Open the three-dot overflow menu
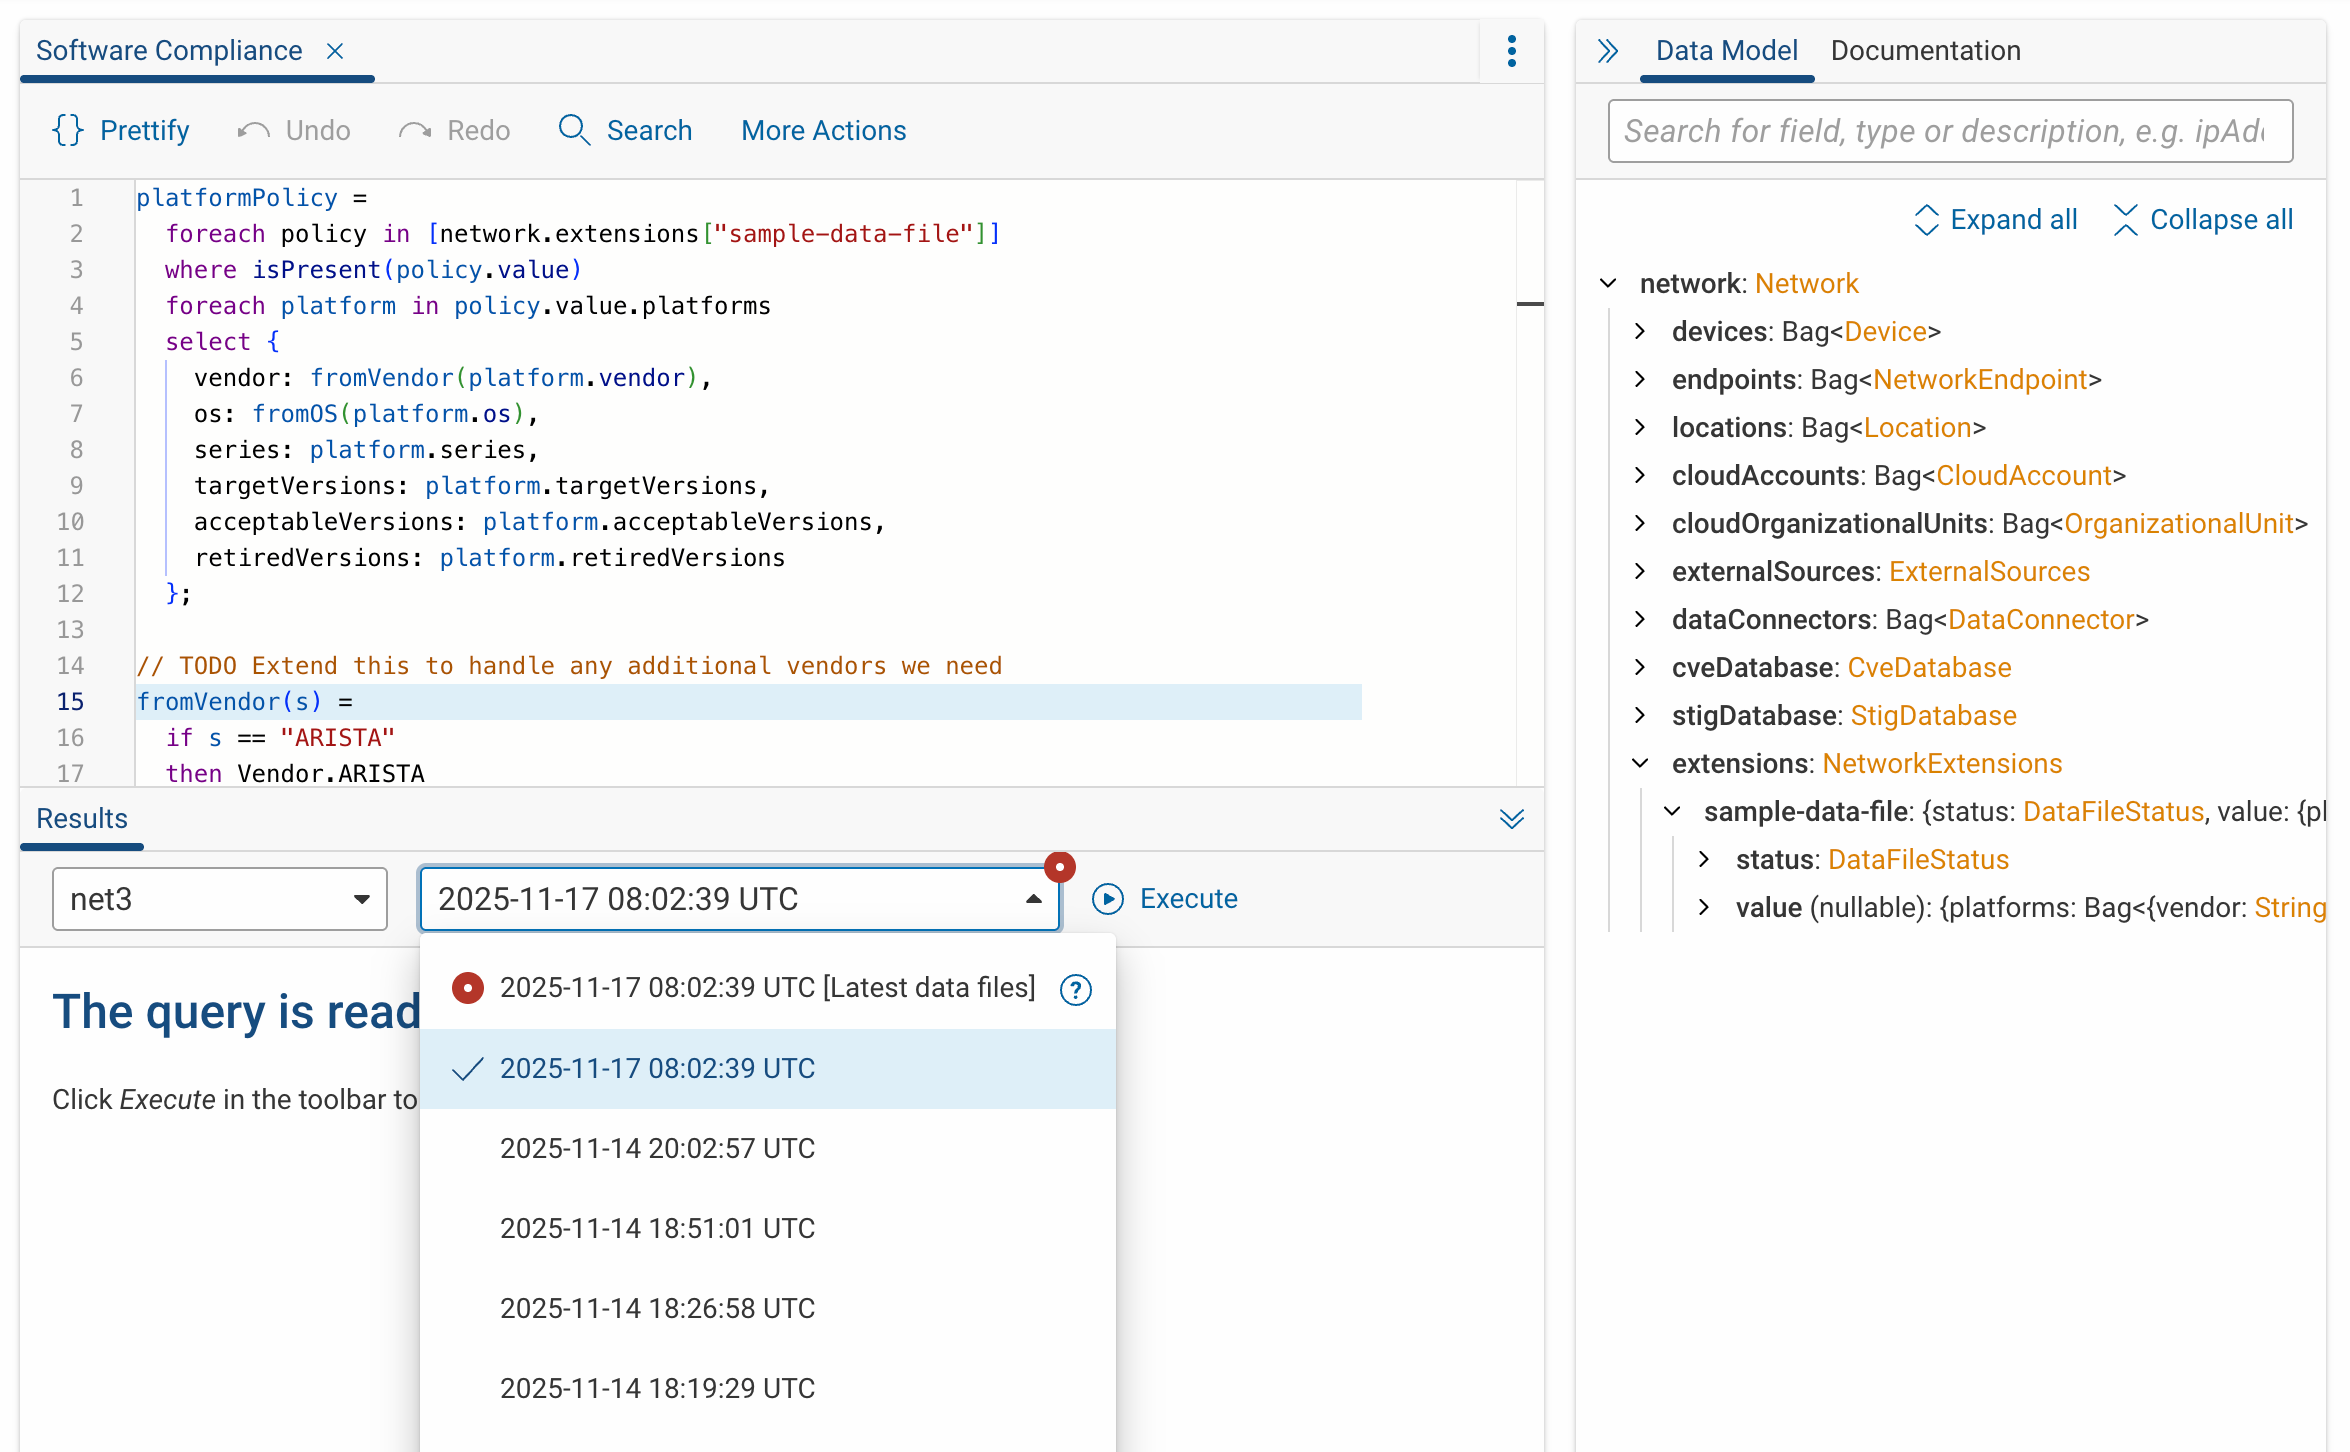 1511,51
